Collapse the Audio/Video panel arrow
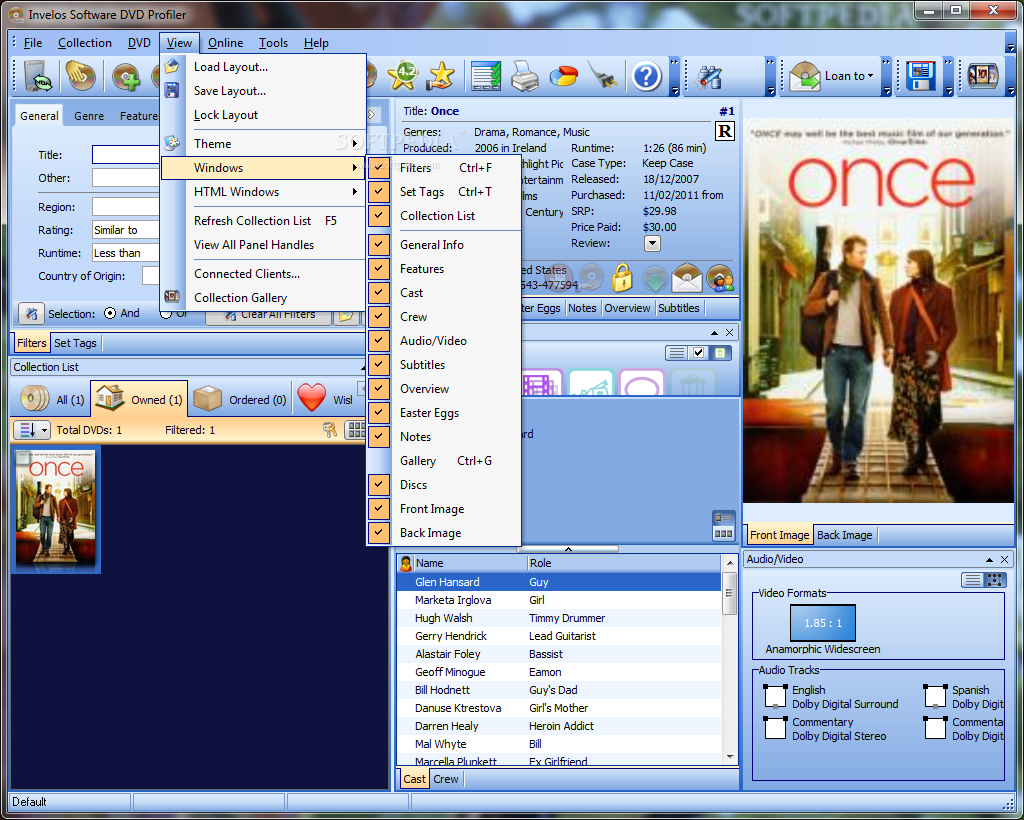1024x820 pixels. pos(989,560)
